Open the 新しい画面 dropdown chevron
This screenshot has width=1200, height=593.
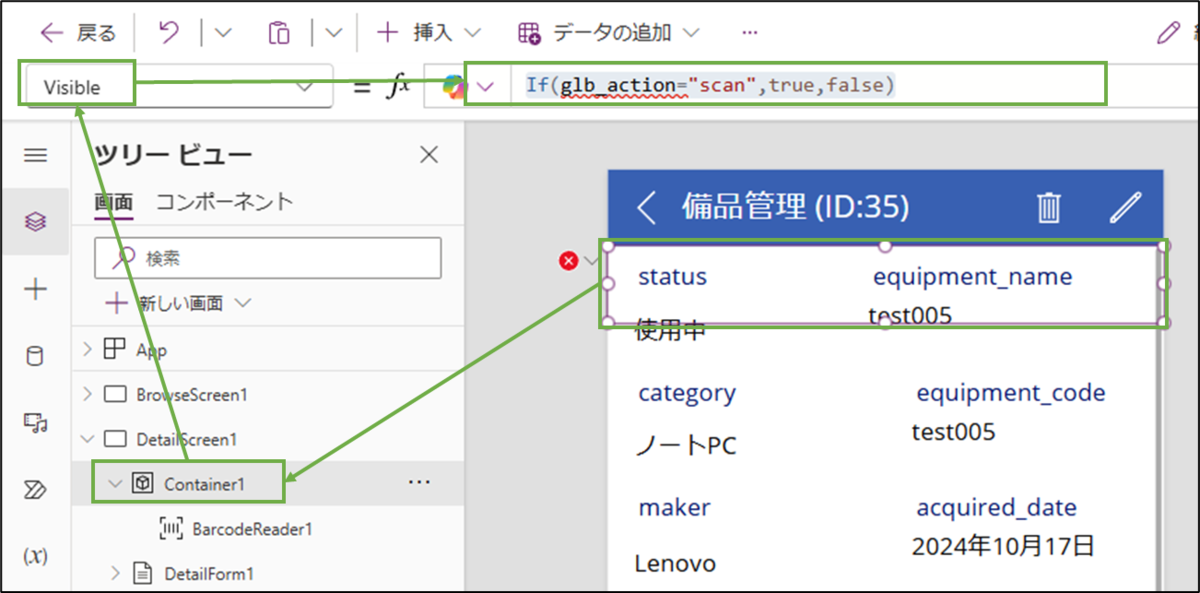point(241,303)
